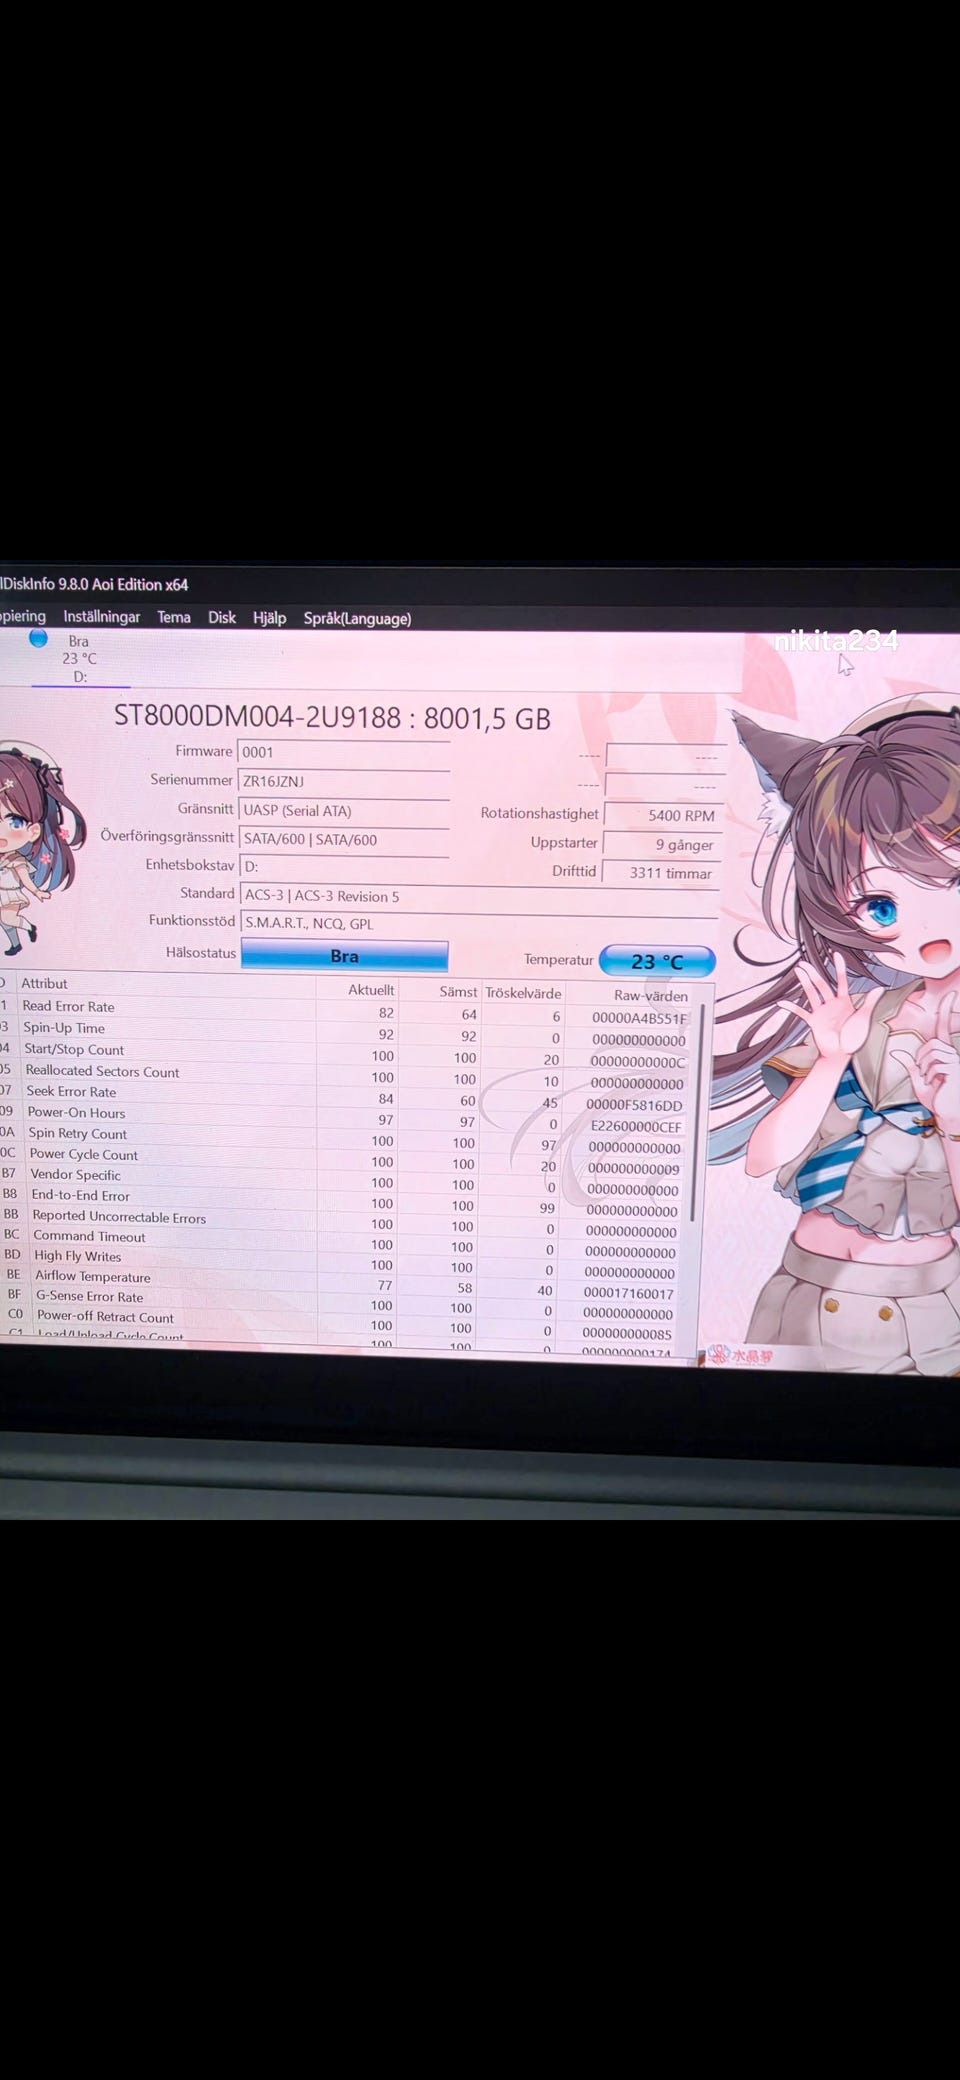Select the Spin-Up Time row

click(x=345, y=1033)
